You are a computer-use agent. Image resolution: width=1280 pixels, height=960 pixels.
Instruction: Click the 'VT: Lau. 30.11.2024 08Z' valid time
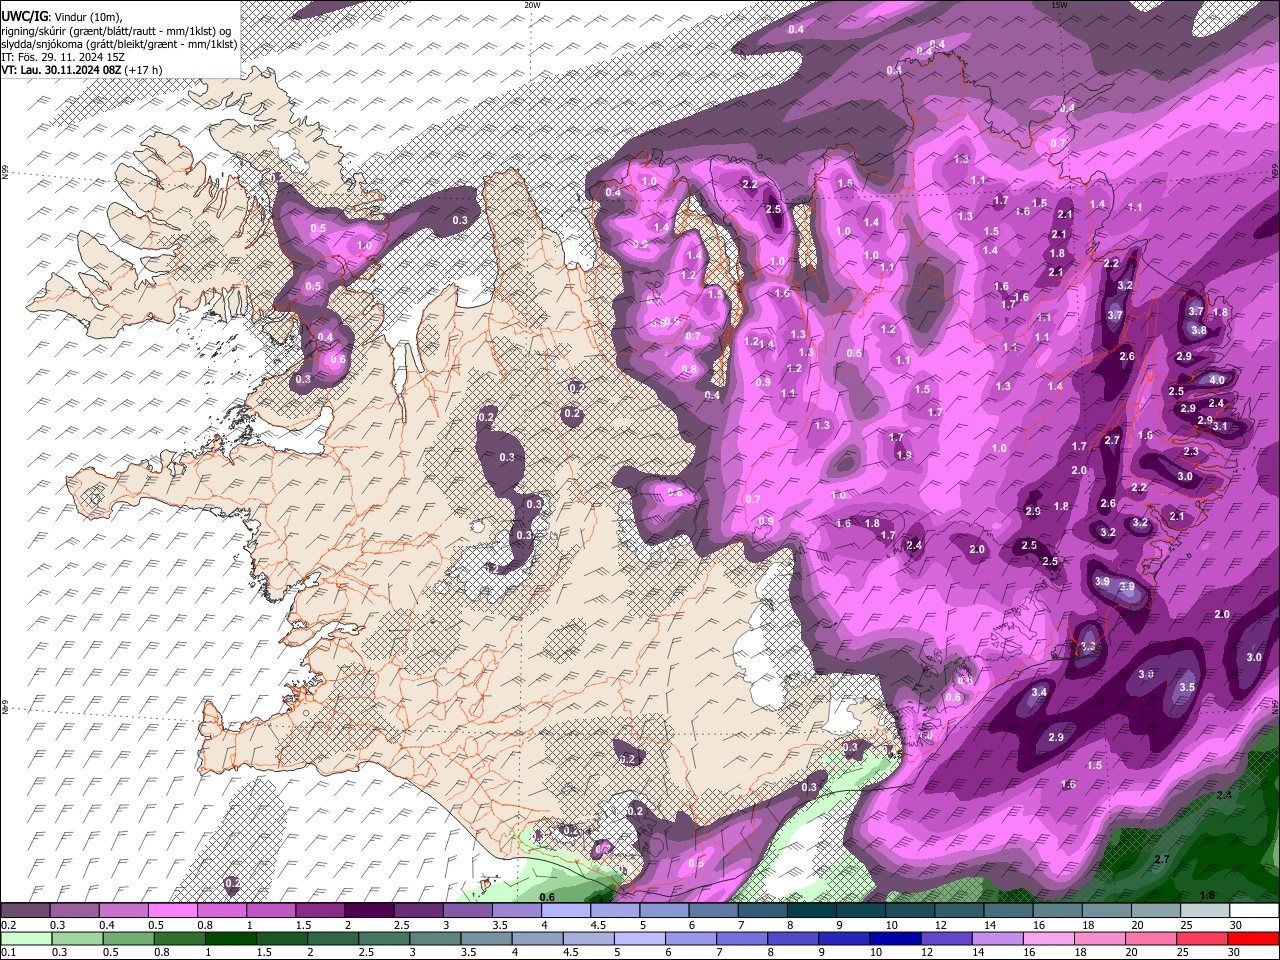pos(61,70)
